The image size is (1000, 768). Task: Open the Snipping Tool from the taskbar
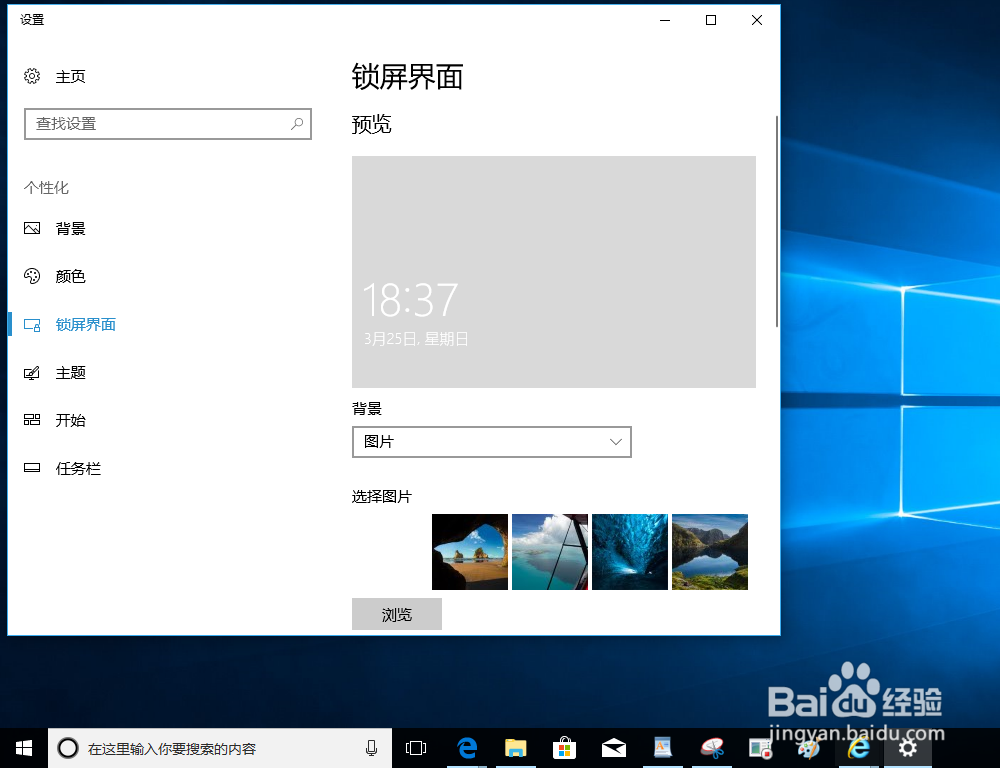[711, 747]
